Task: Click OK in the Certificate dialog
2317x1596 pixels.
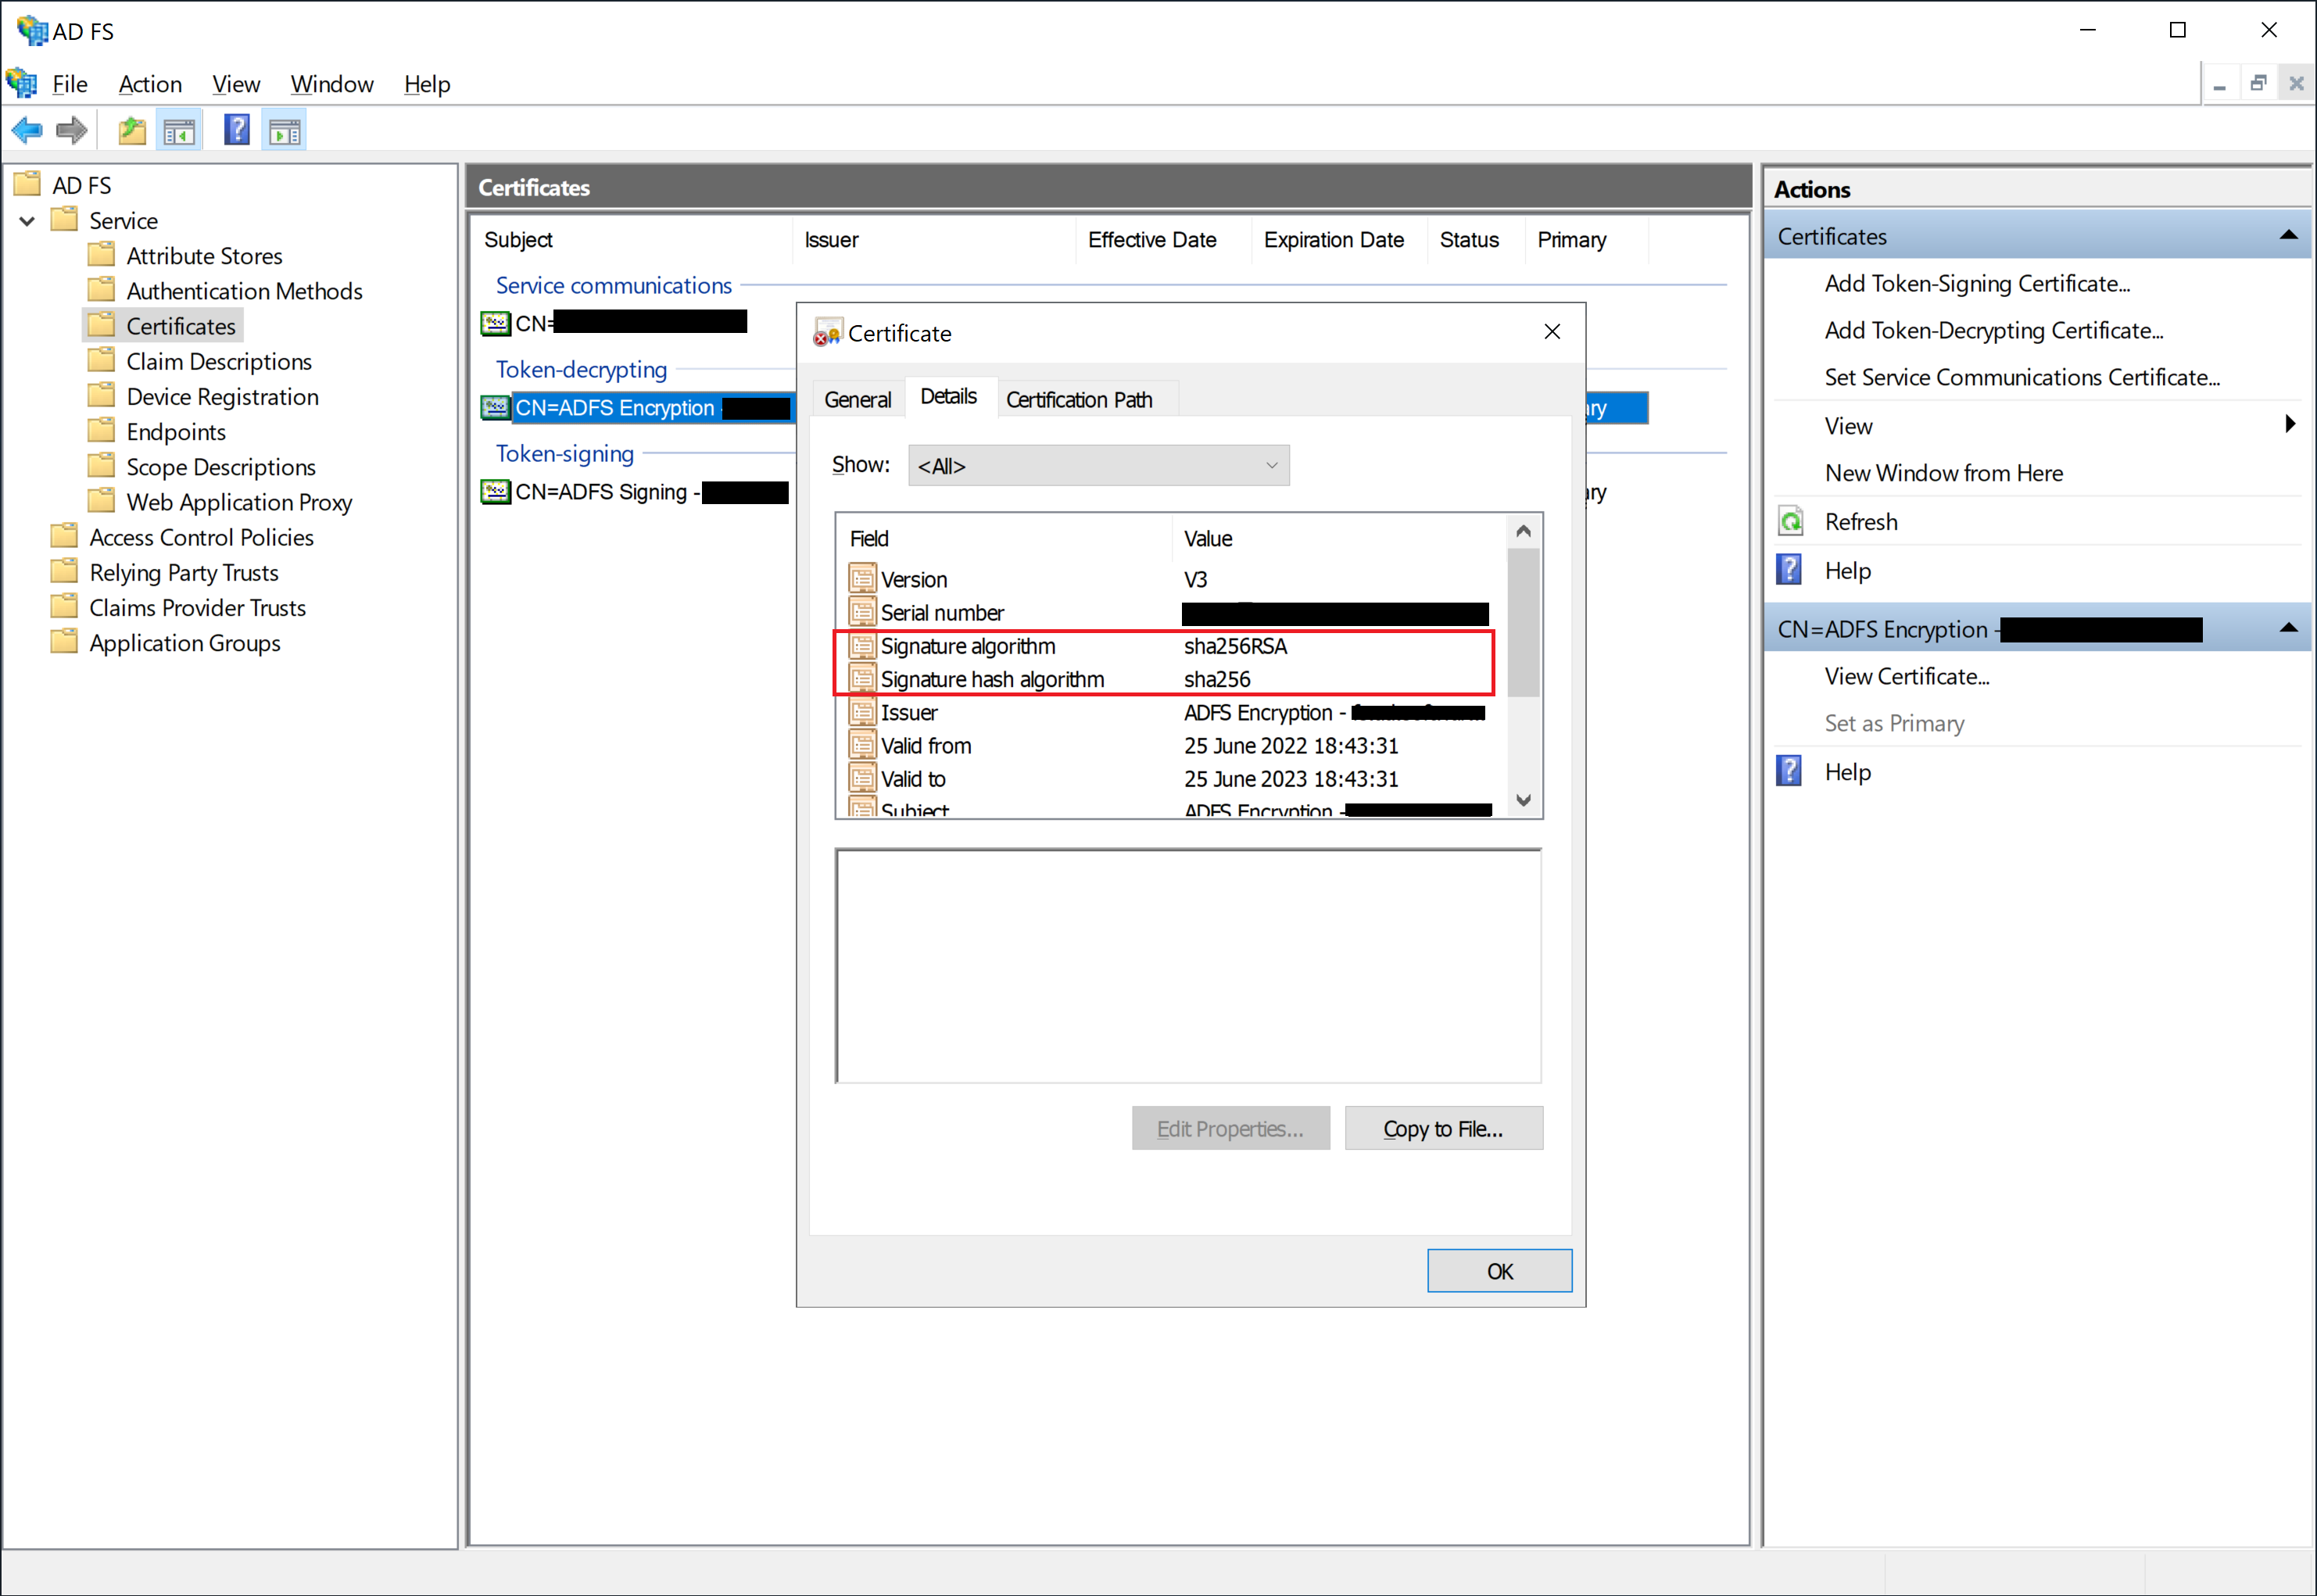Action: 1499,1271
